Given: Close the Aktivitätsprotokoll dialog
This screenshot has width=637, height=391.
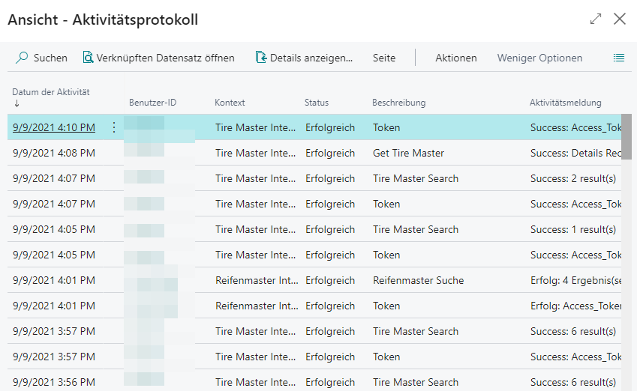Looking at the screenshot, I should 620,19.
